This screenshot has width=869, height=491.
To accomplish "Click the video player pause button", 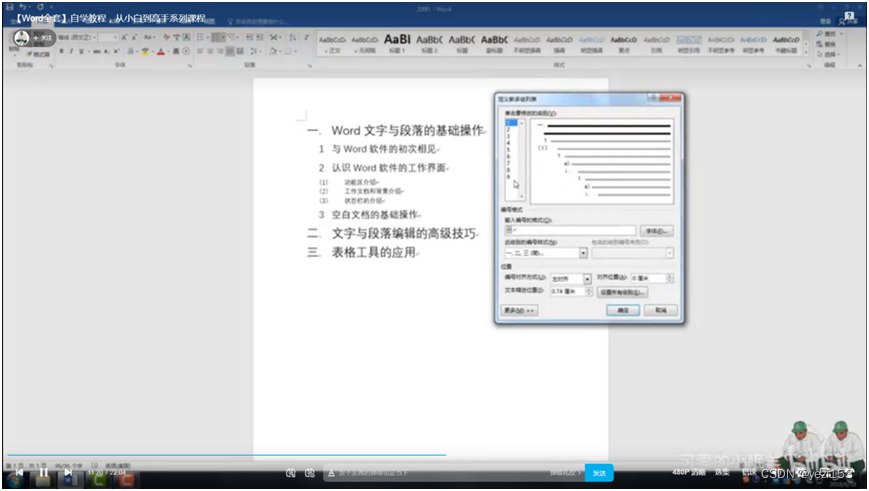I will pyautogui.click(x=43, y=473).
